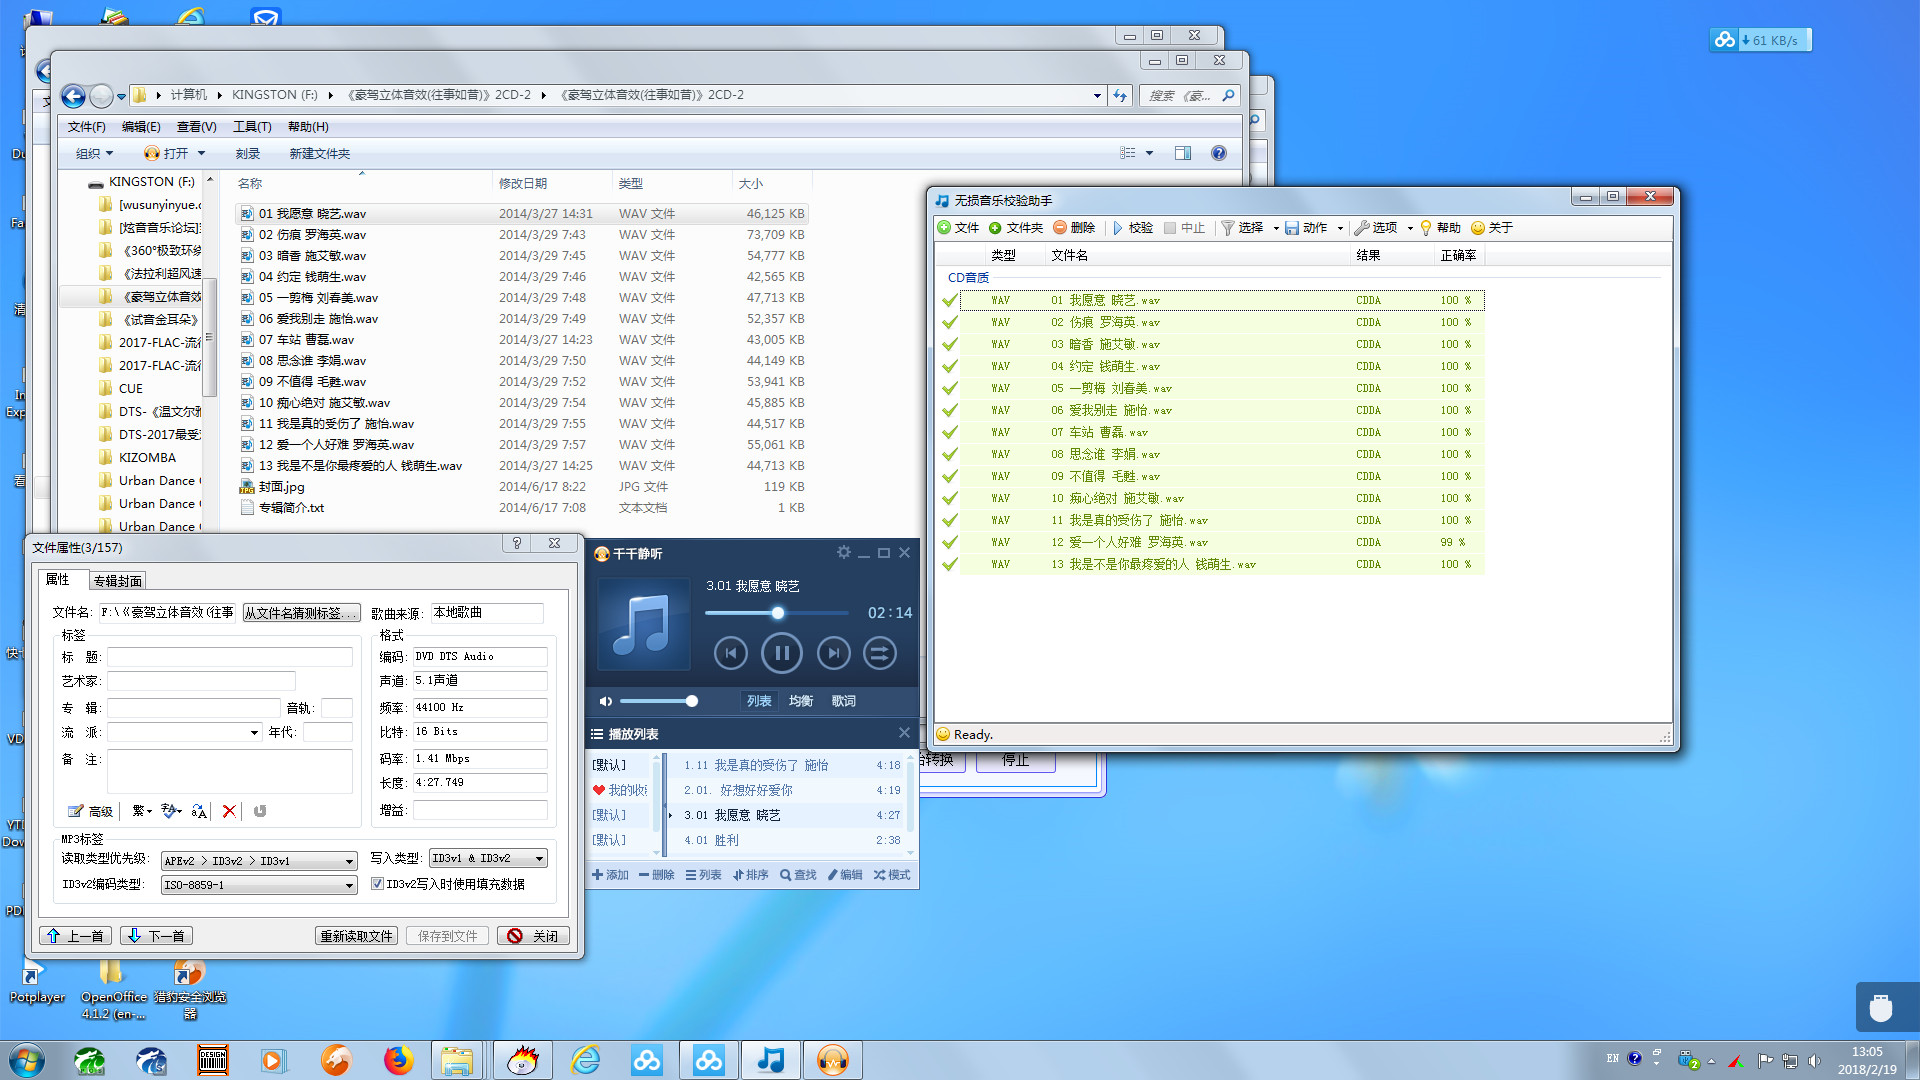Viewport: 1920px width, 1080px height.
Task: Open Explorer 工具(T) menu
Action: (252, 127)
